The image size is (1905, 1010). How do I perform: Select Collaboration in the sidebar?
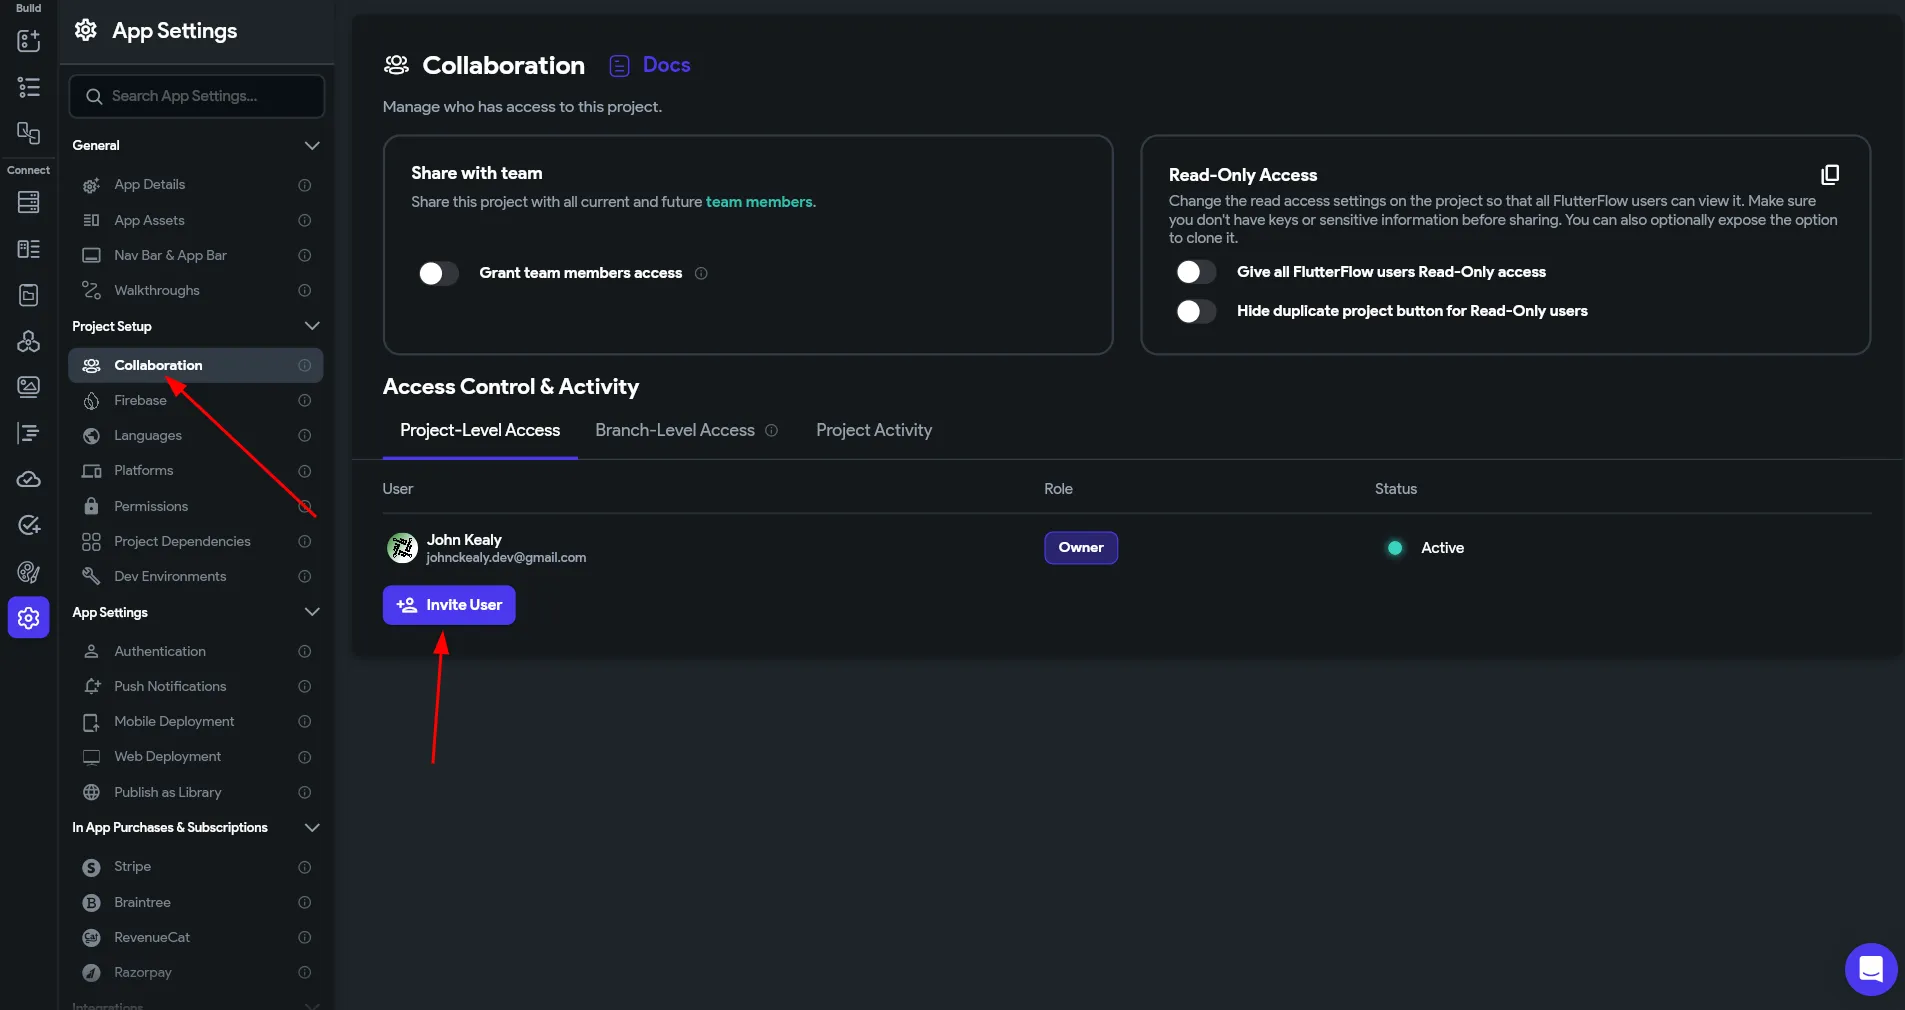click(196, 365)
